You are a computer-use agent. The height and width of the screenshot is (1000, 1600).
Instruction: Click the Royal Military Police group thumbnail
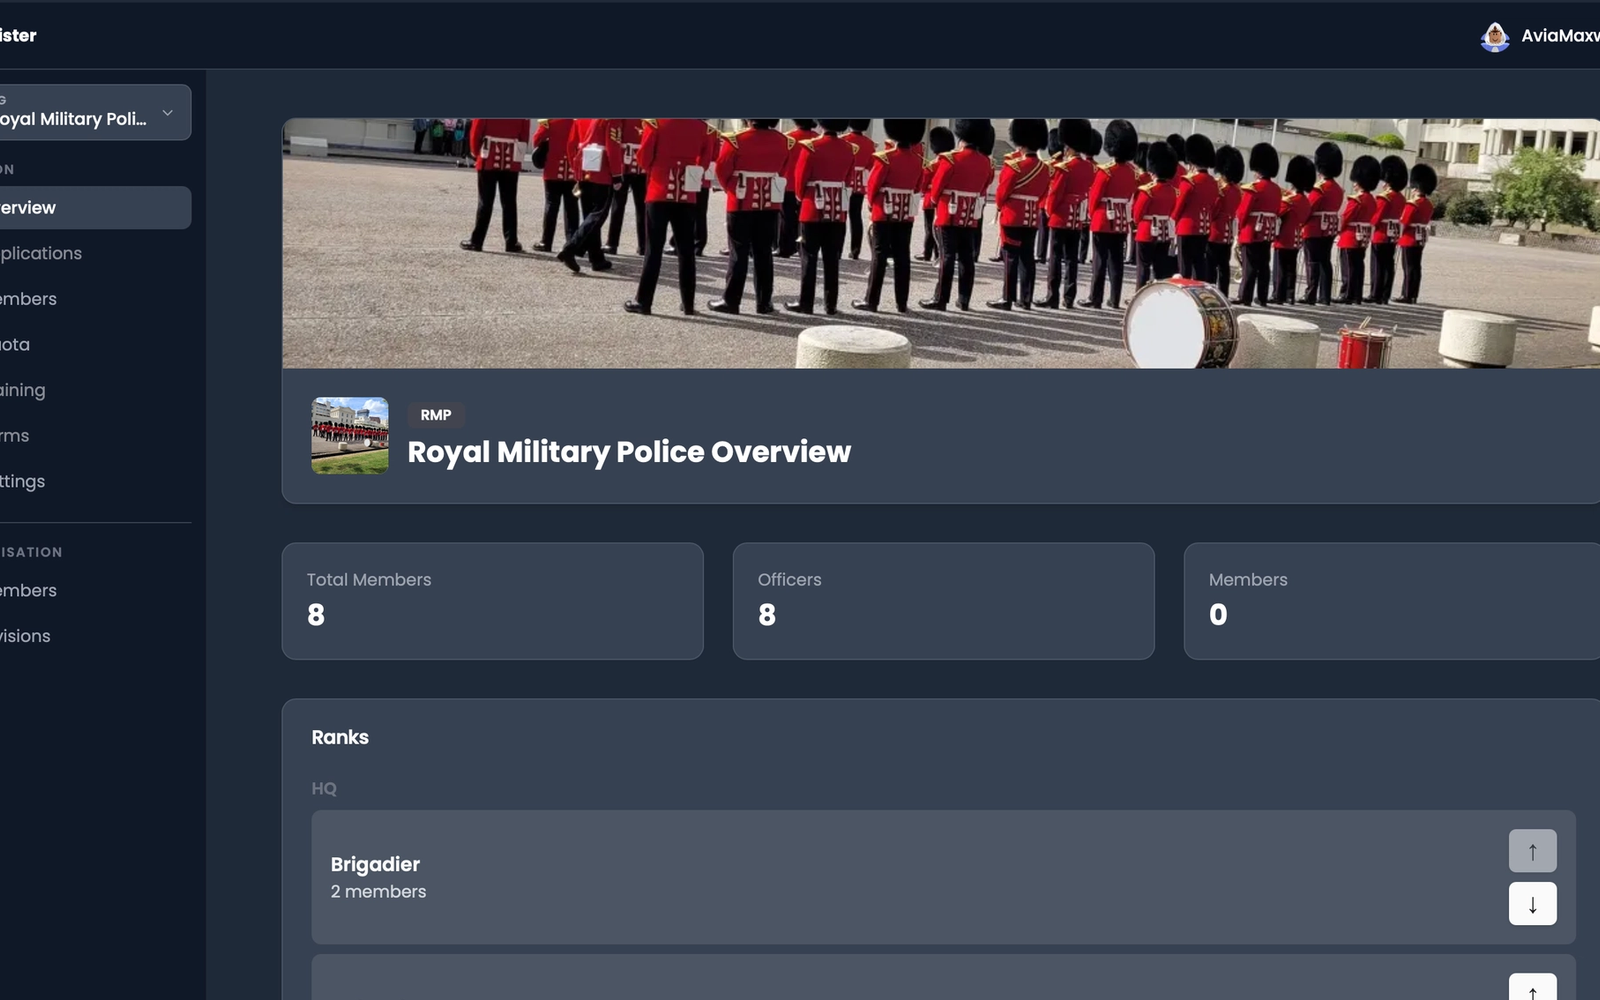point(350,435)
